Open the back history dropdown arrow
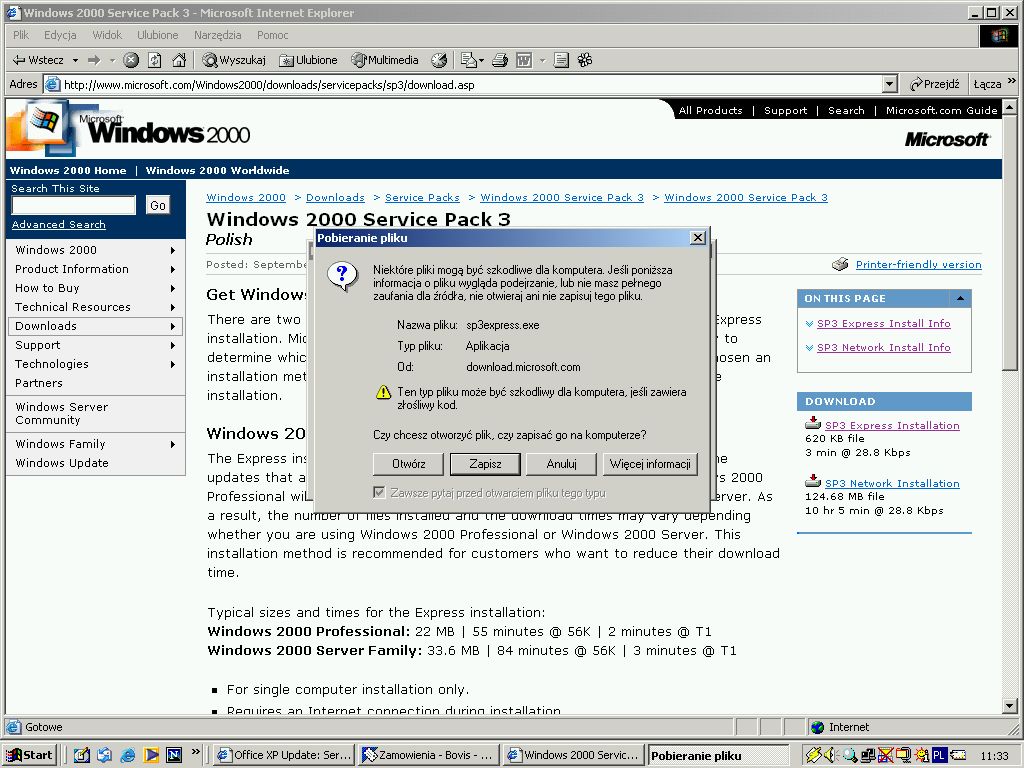 pos(75,60)
